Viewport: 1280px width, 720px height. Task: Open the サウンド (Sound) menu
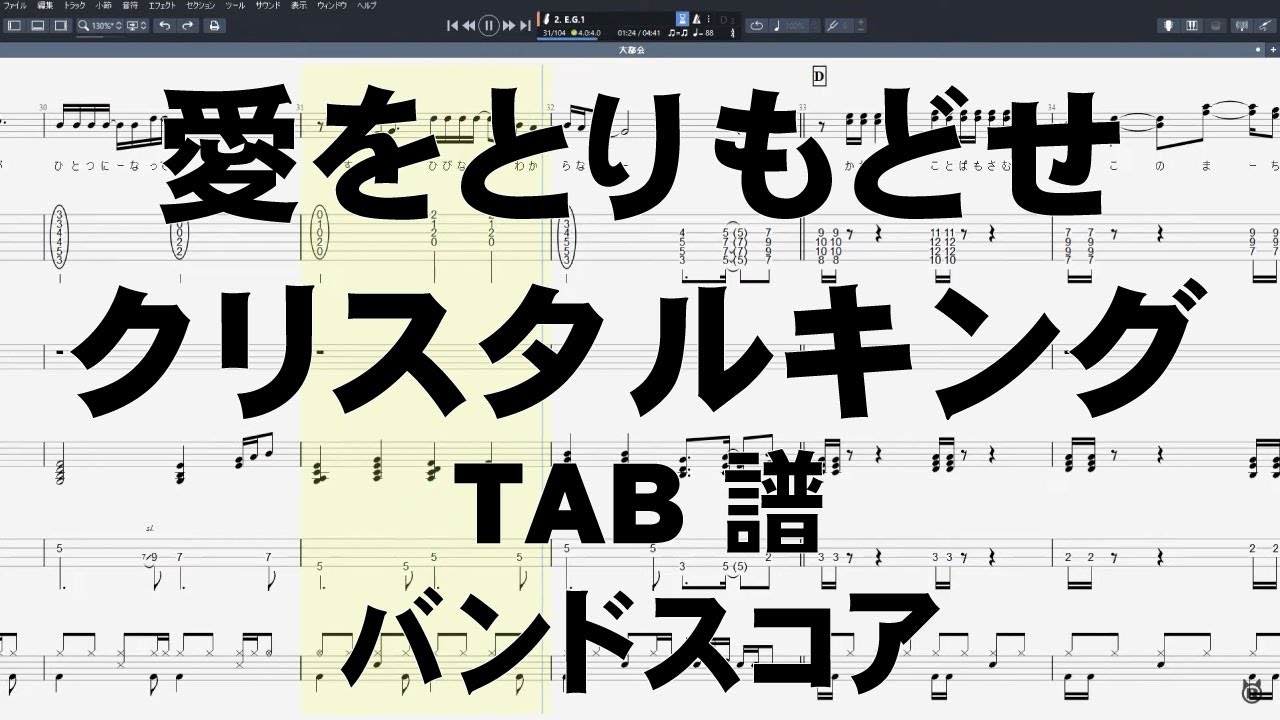click(x=267, y=6)
